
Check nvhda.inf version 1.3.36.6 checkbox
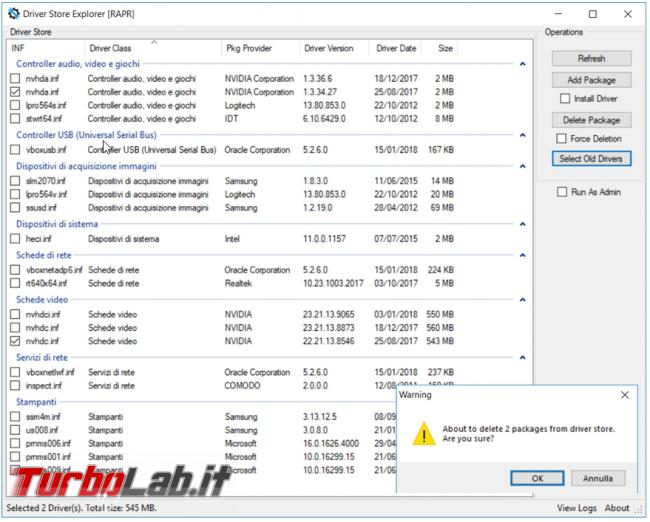15,78
